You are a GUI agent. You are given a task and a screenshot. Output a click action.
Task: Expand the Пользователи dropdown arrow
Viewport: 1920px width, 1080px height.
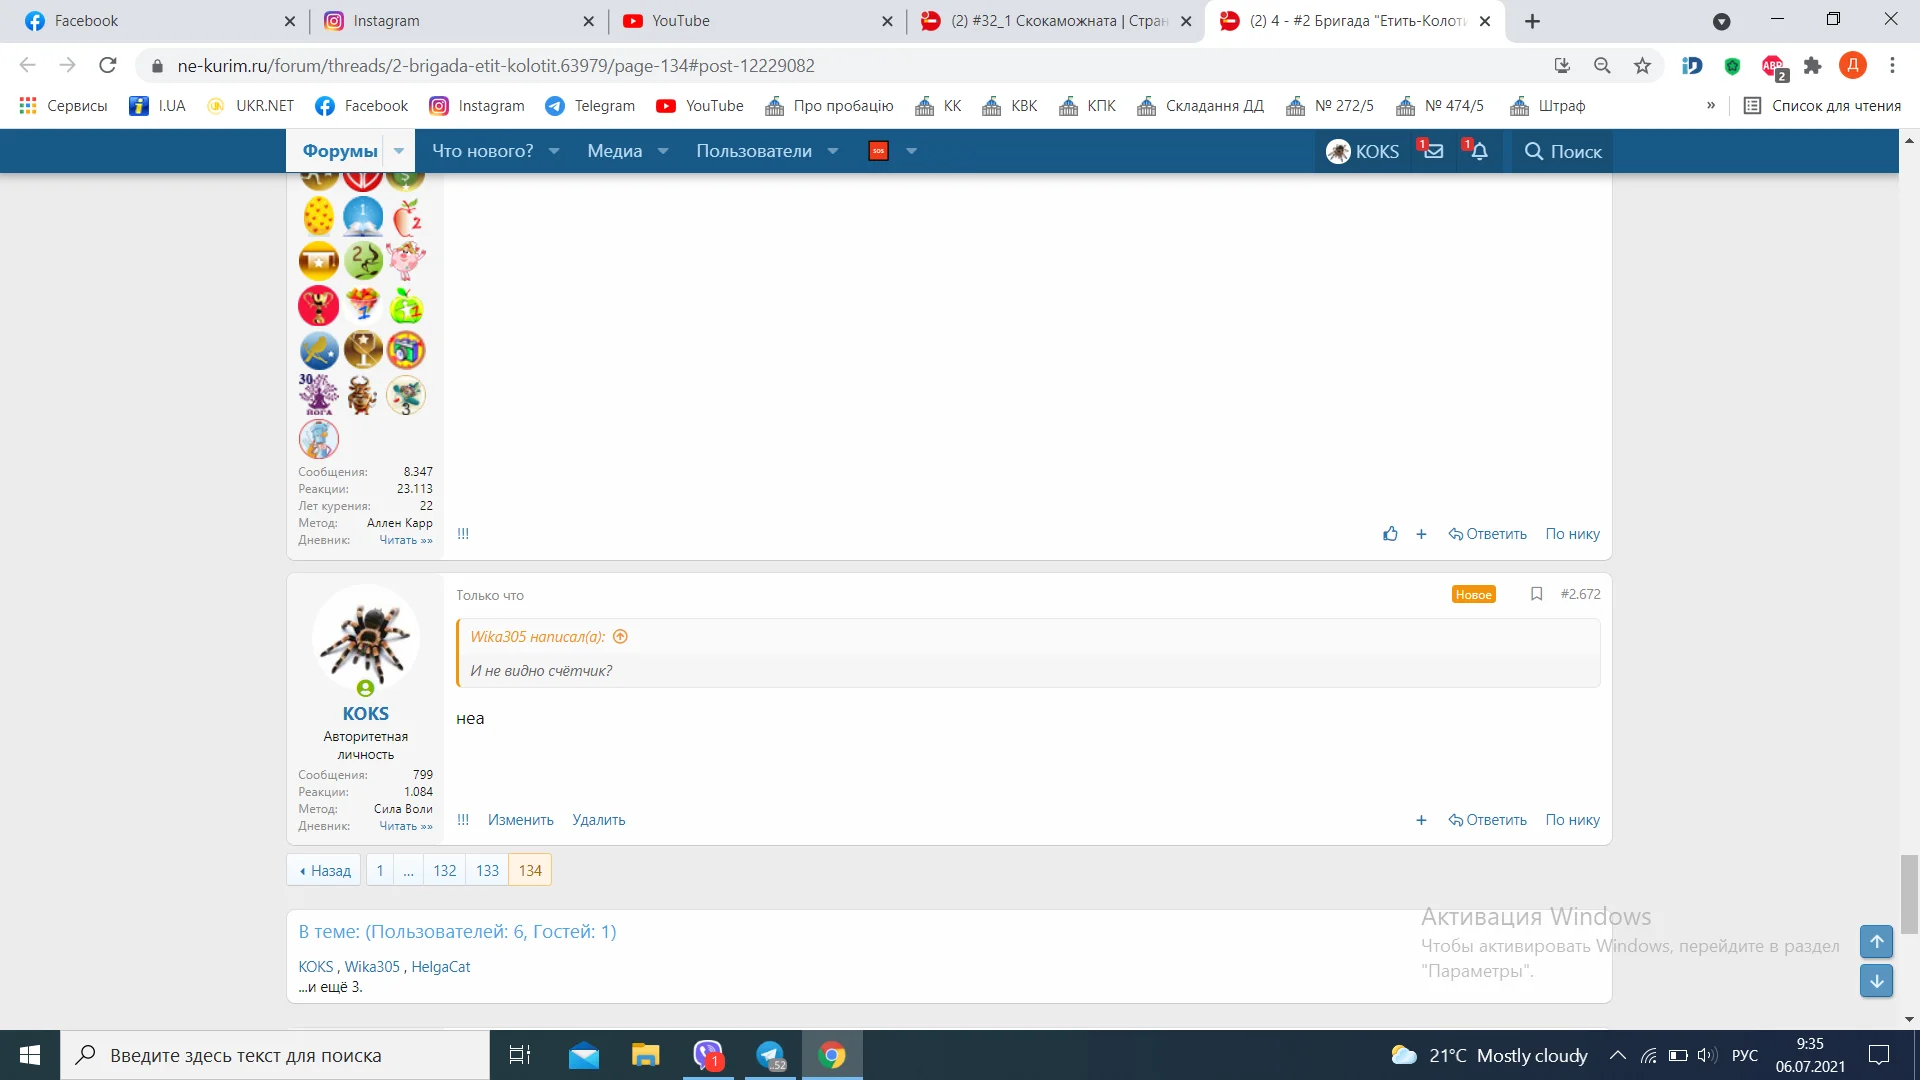(x=833, y=151)
